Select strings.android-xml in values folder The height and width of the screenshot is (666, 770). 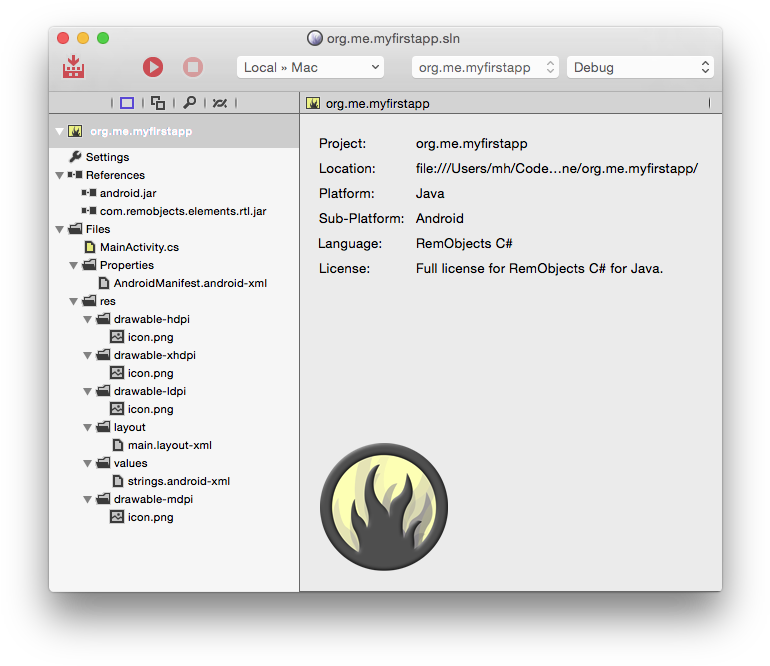(x=178, y=481)
